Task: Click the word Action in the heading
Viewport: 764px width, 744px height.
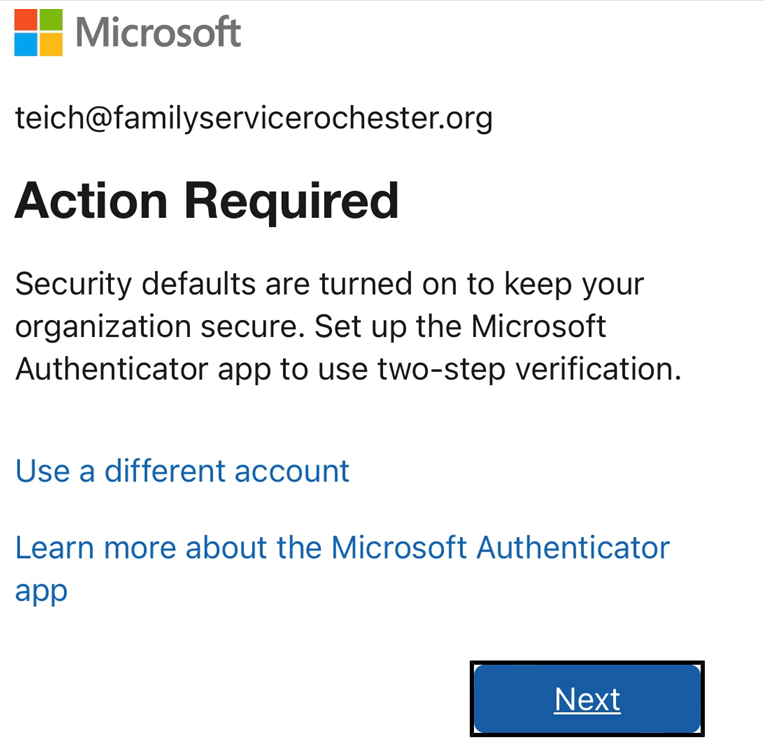Action: pos(90,201)
